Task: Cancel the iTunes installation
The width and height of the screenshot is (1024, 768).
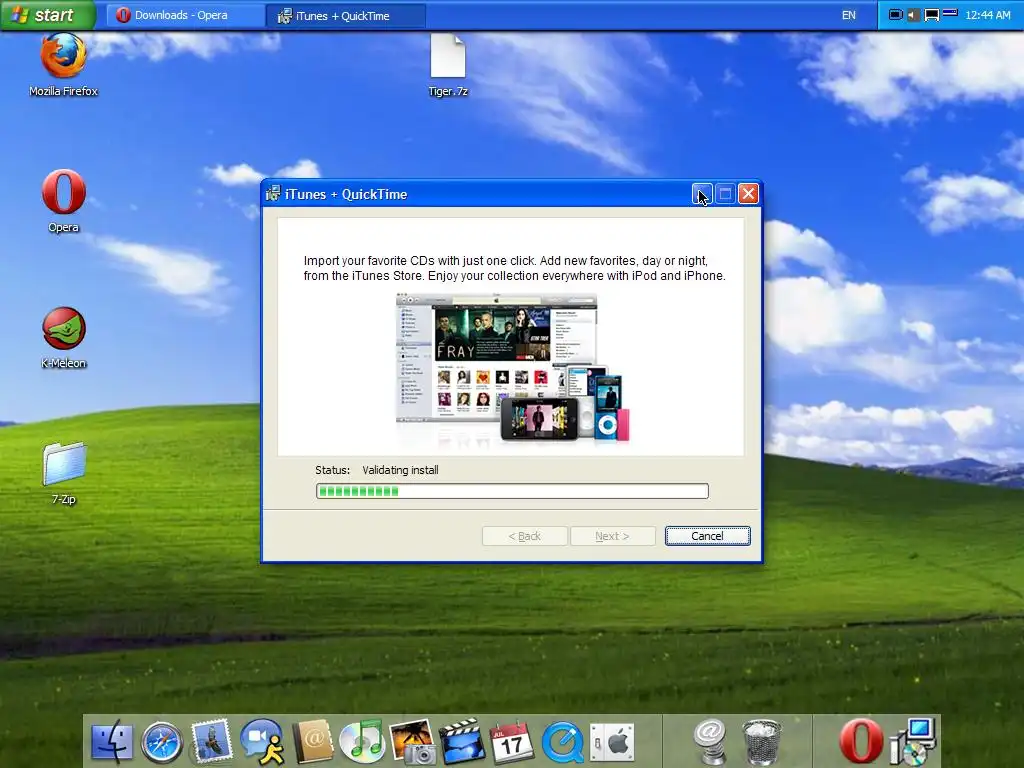Action: (707, 536)
